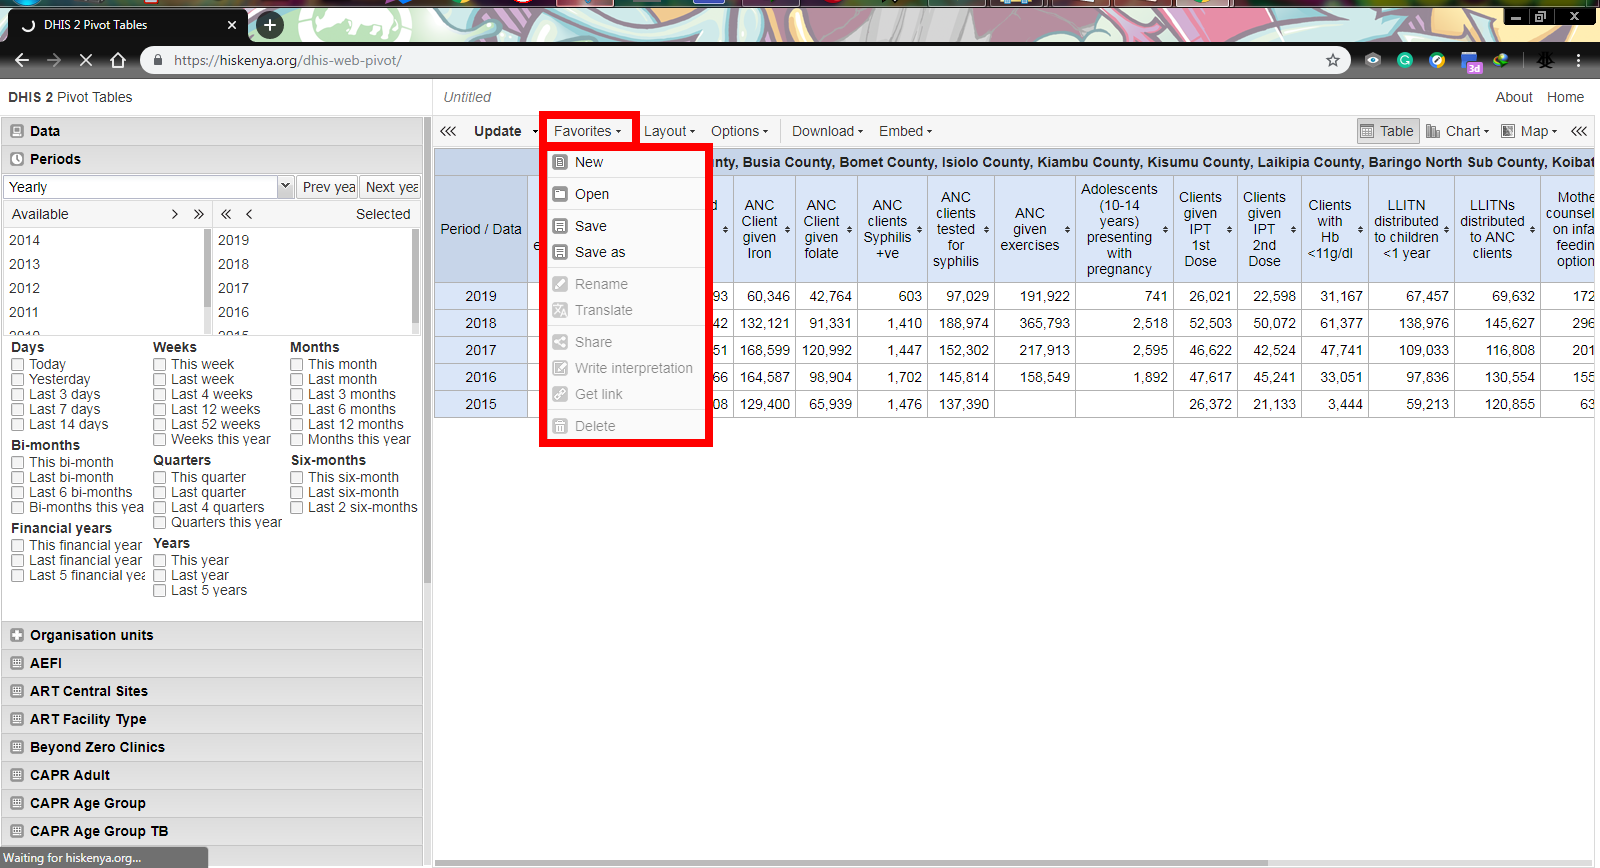Select Open in the Favorites menu

(591, 194)
